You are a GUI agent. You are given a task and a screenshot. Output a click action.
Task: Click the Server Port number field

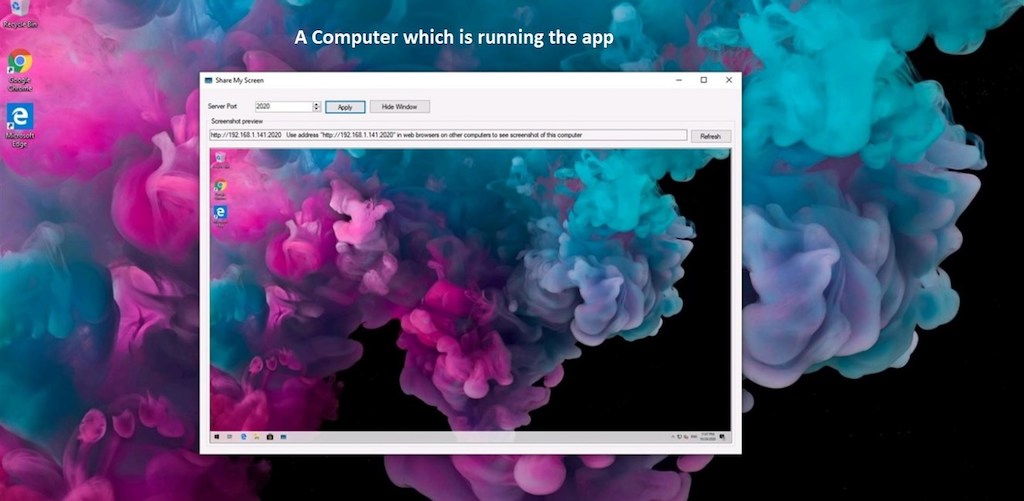(x=283, y=106)
